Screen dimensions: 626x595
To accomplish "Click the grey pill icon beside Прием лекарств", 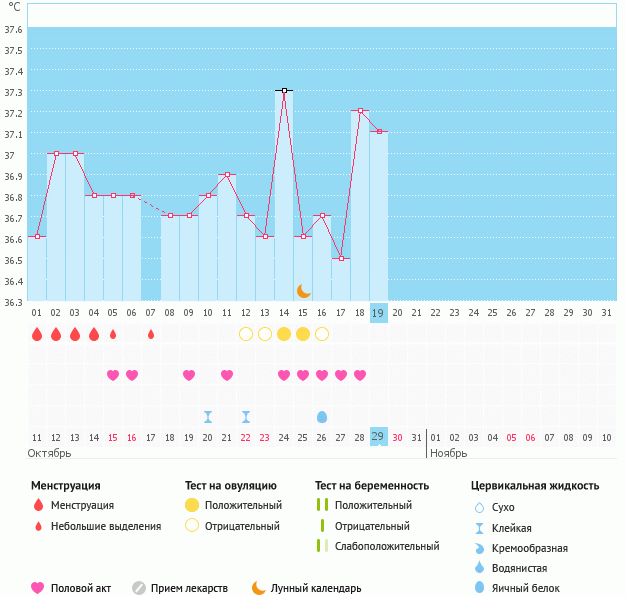I will tap(139, 588).
